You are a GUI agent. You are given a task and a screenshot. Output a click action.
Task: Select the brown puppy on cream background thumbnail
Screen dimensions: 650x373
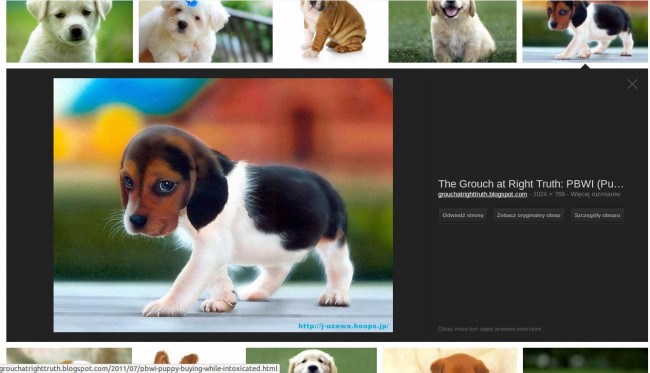click(x=450, y=360)
